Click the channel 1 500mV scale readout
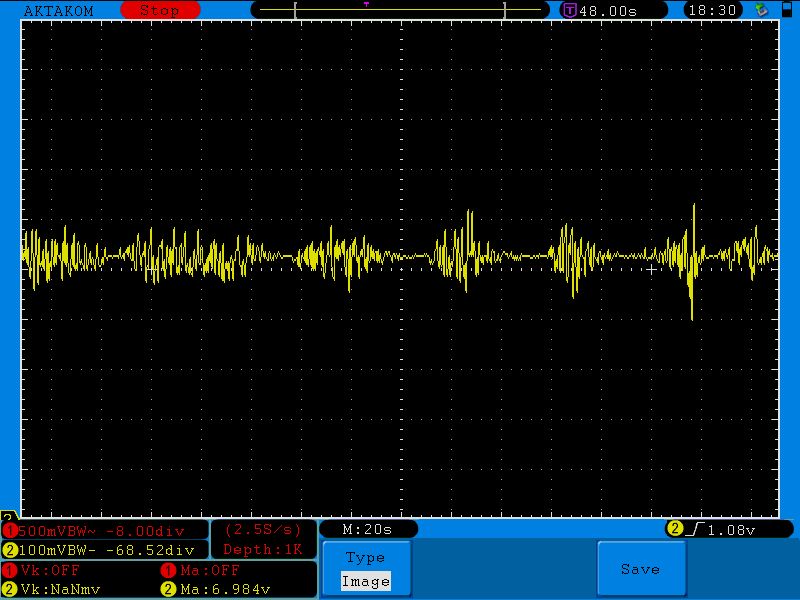This screenshot has height=600, width=800. pyautogui.click(x=101, y=531)
